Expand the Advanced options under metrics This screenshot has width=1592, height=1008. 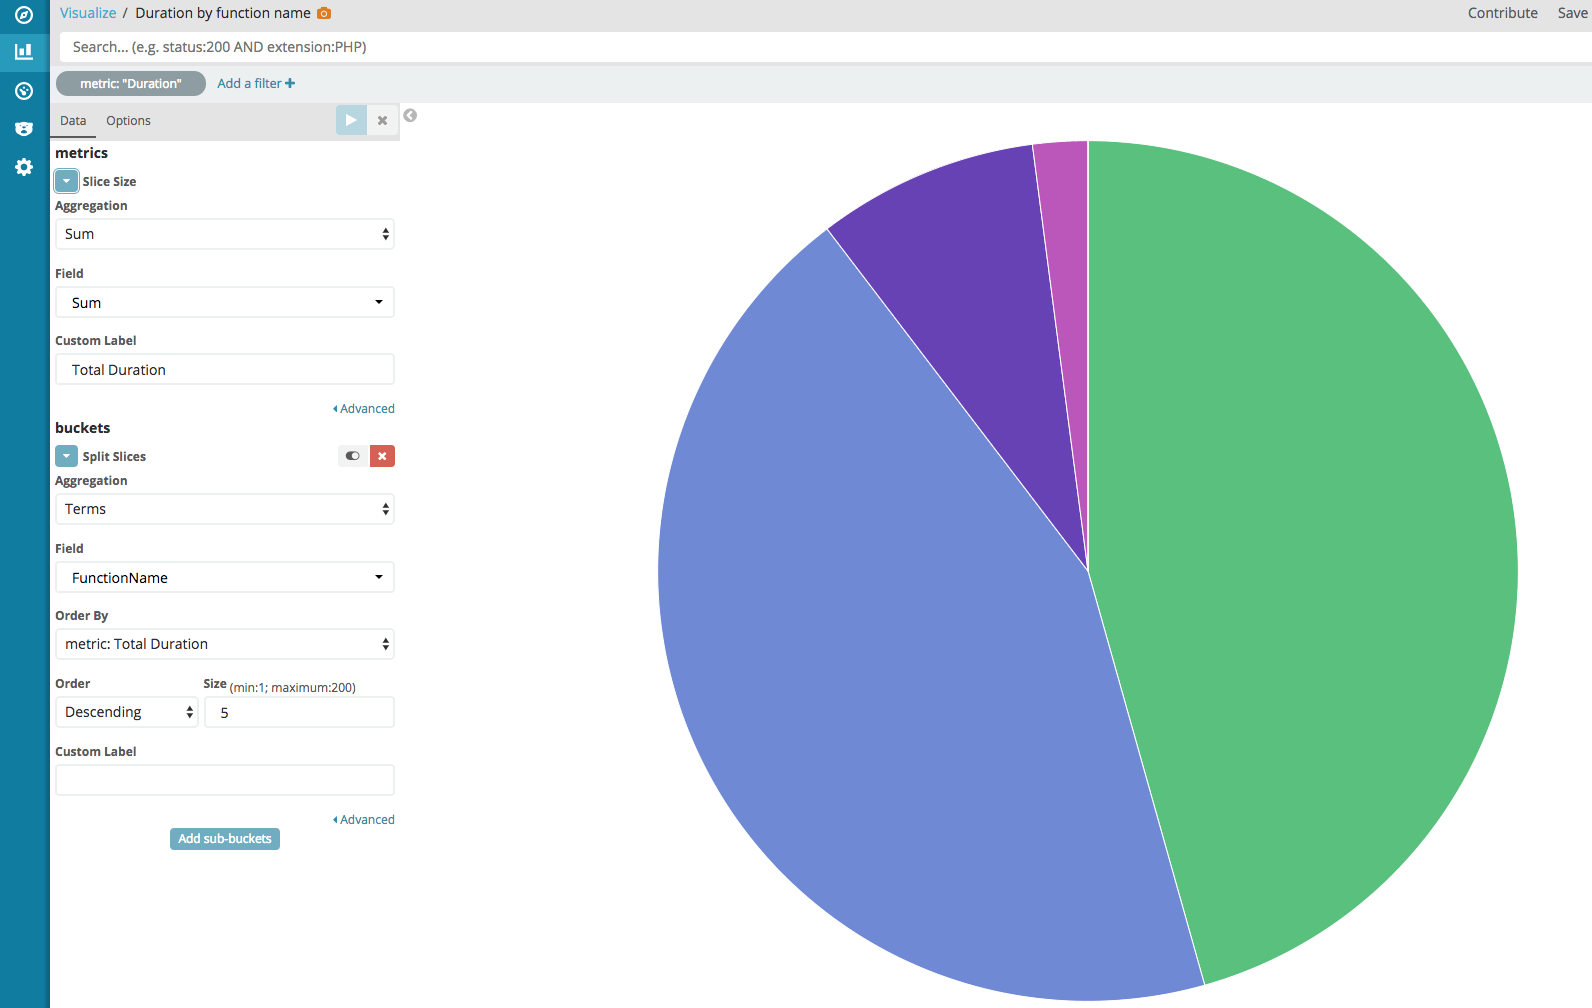364,408
